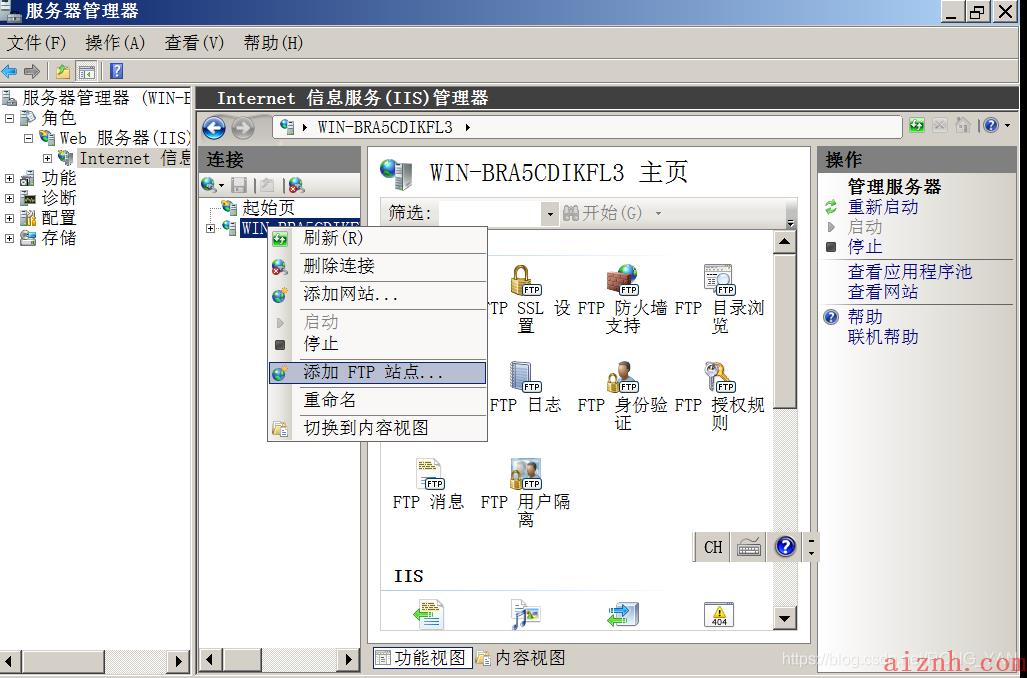Open the FTP SSL 设置 feature icon
This screenshot has width=1027, height=678.
click(x=527, y=280)
